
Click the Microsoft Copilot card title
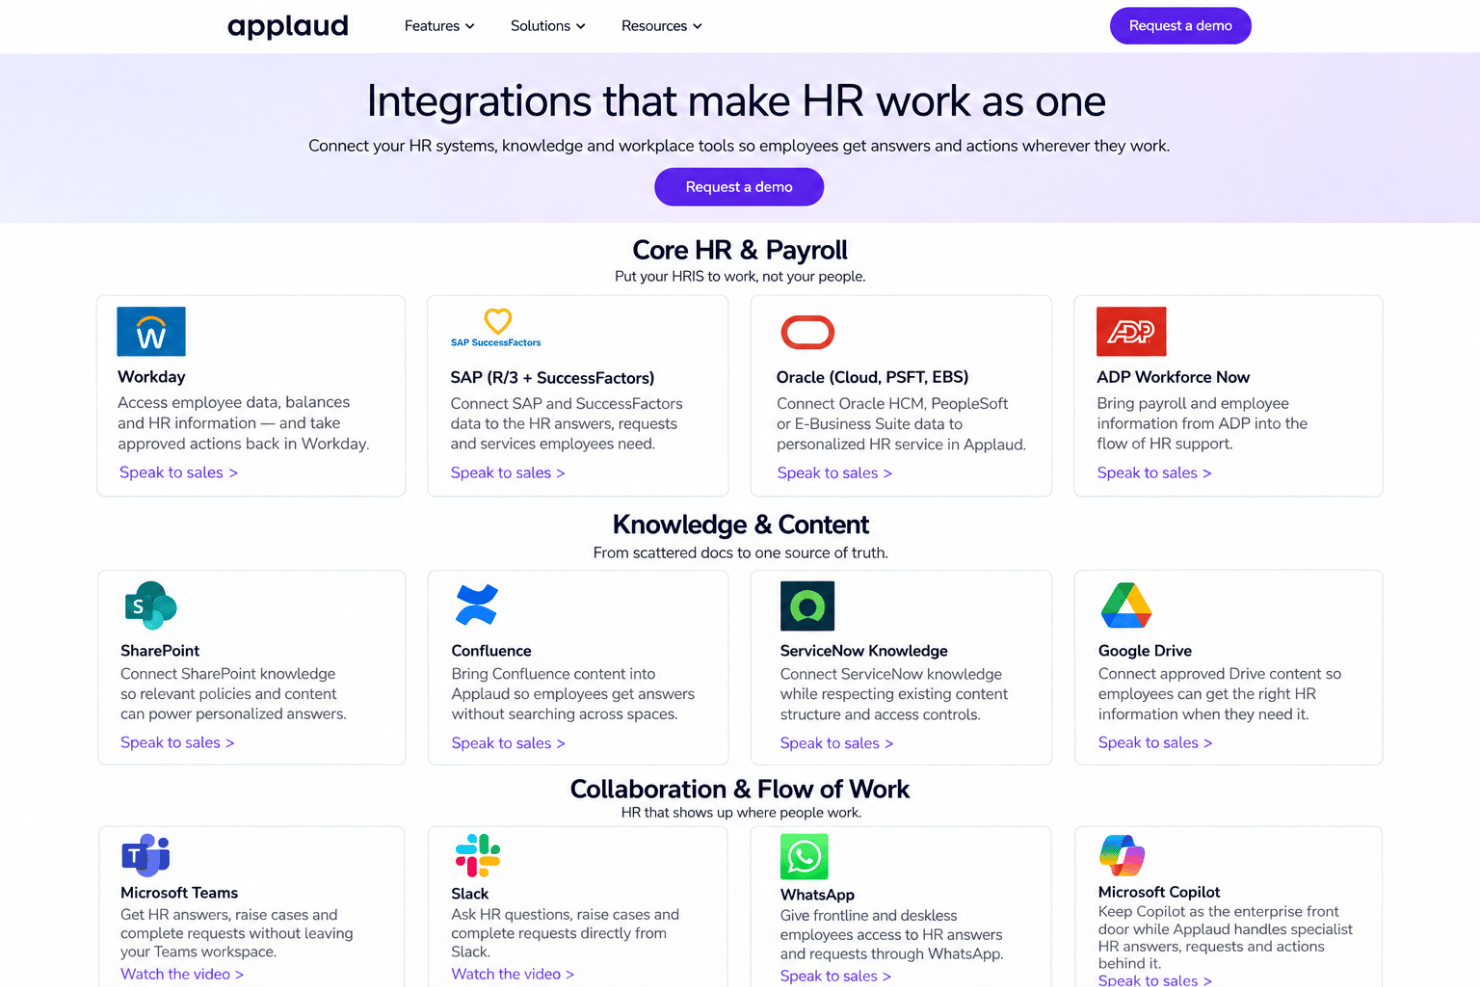1159,892
